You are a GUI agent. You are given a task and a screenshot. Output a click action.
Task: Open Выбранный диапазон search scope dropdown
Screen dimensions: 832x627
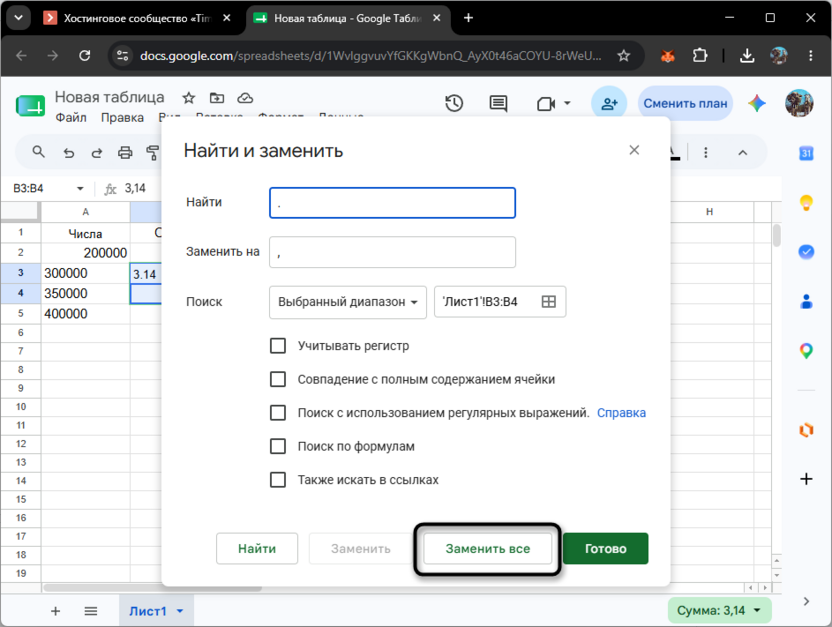(x=348, y=302)
